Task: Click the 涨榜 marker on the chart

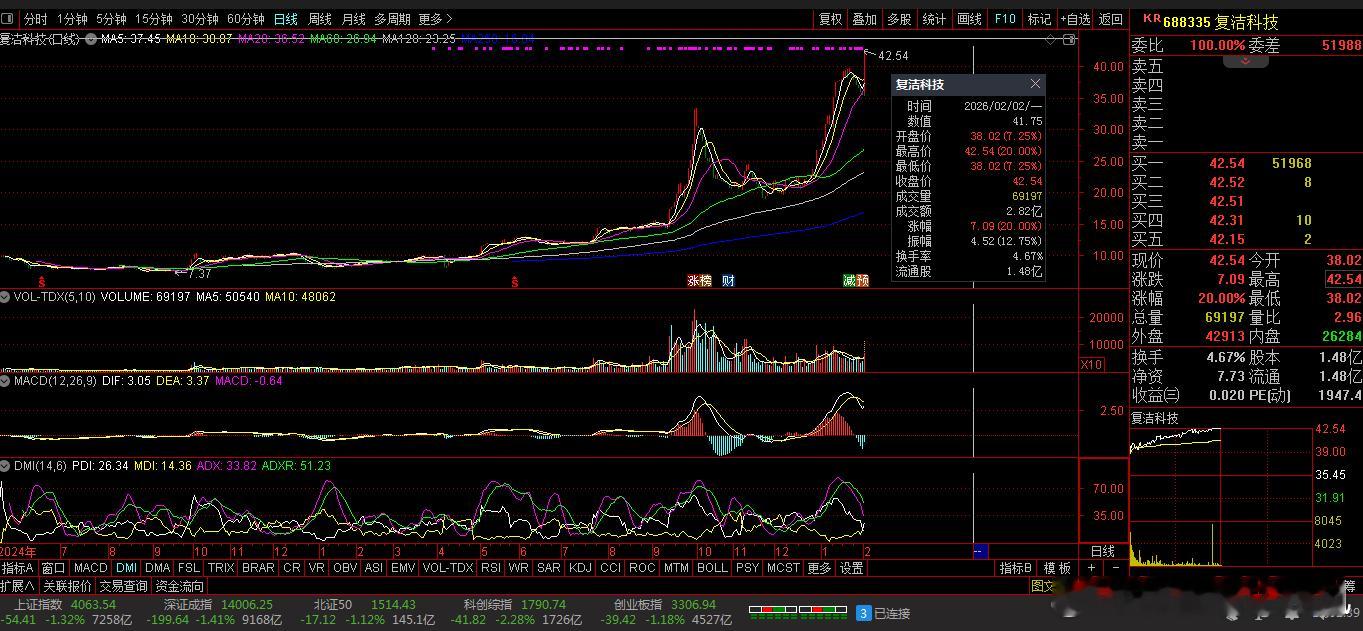Action: pos(698,281)
